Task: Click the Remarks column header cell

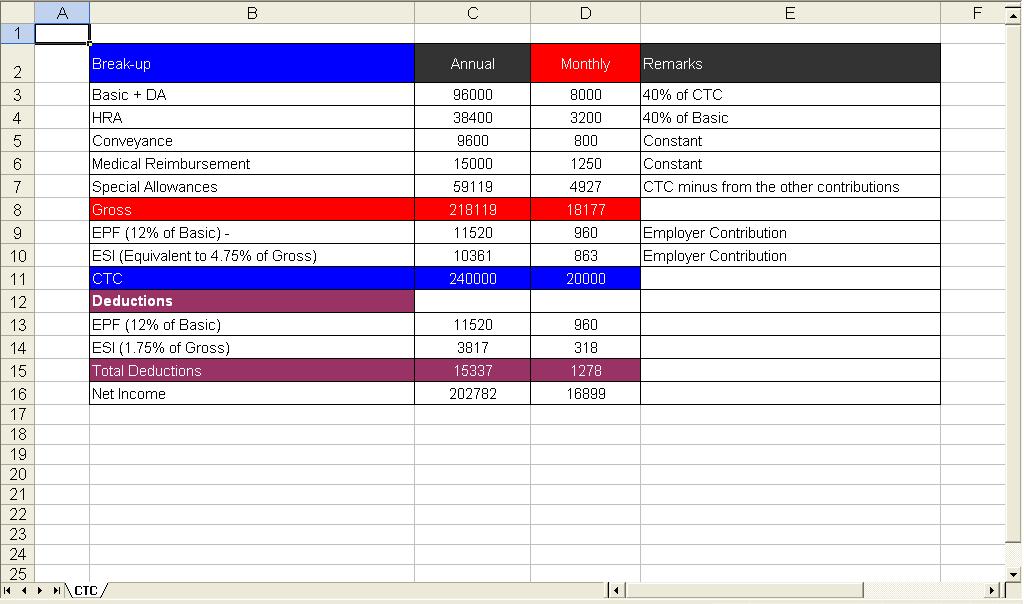Action: coord(789,62)
